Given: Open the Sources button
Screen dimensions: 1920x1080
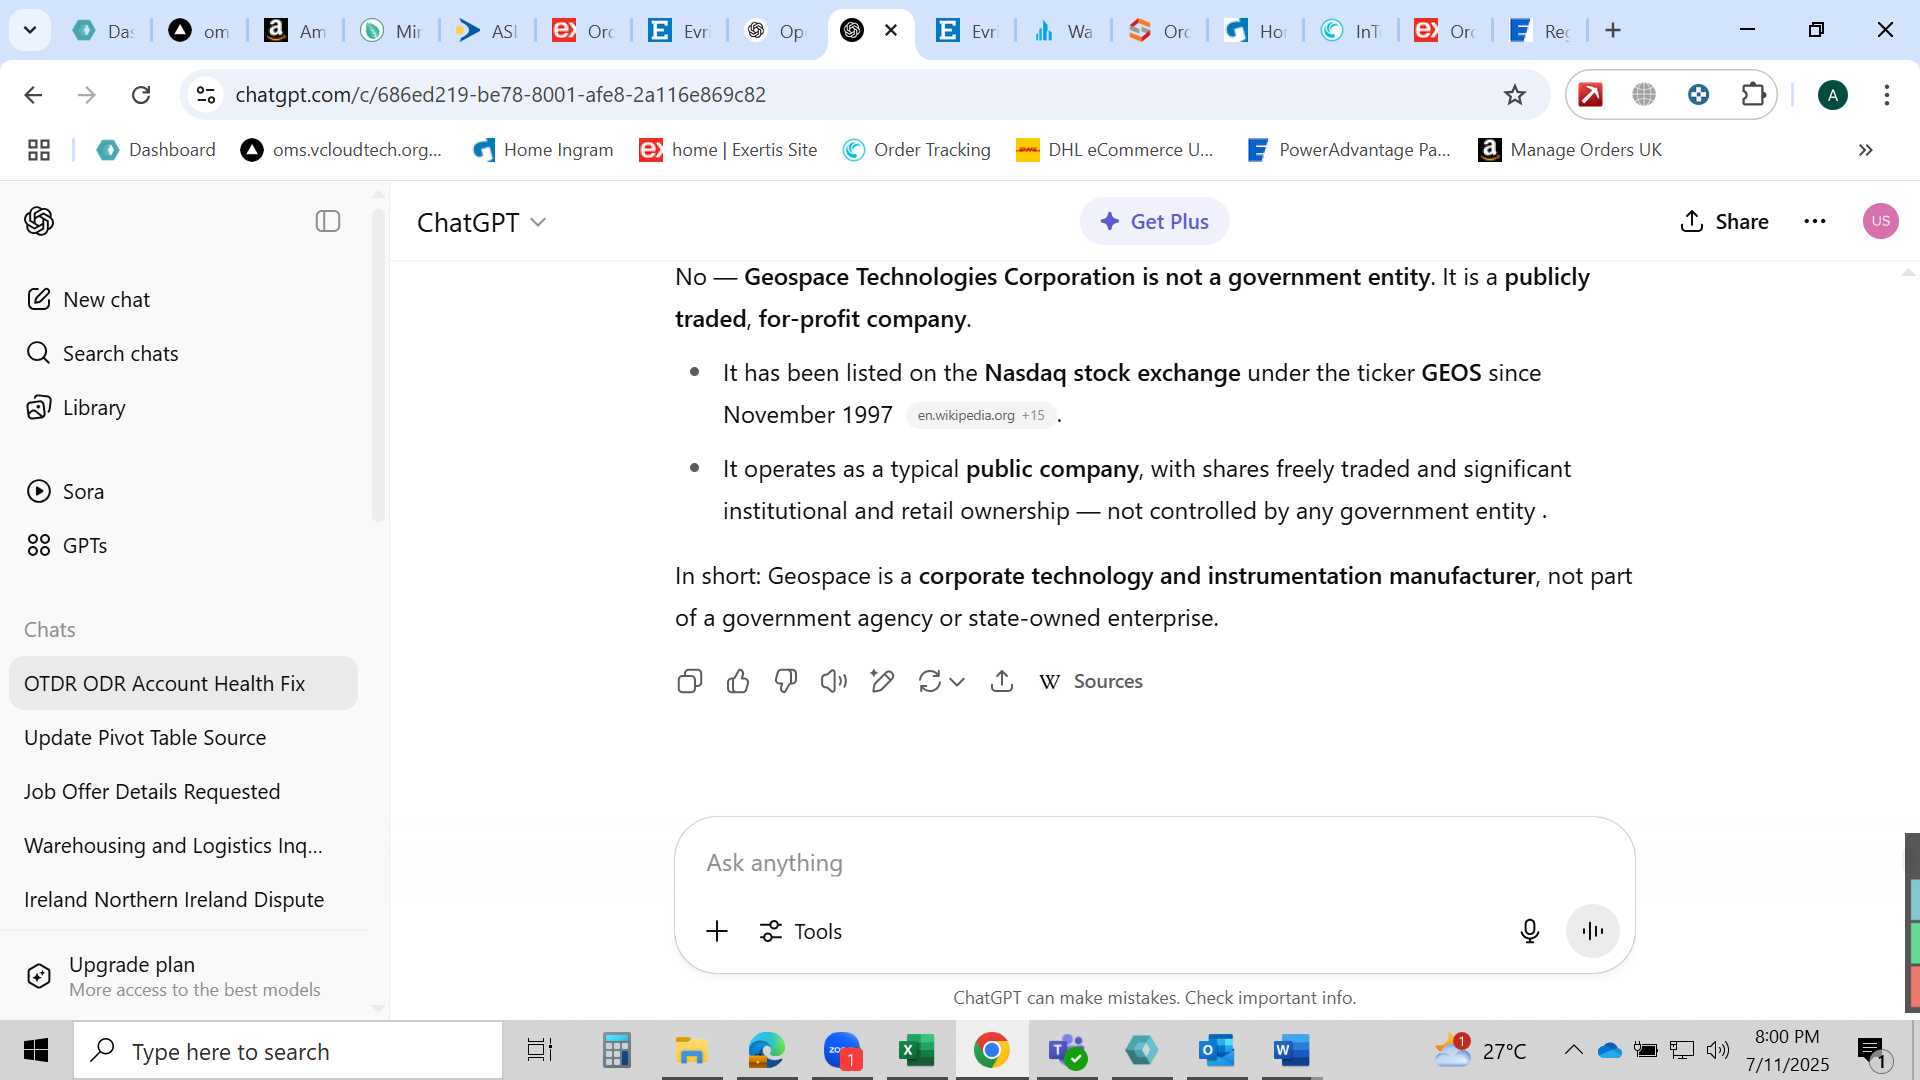Looking at the screenshot, I should pyautogui.click(x=1092, y=682).
